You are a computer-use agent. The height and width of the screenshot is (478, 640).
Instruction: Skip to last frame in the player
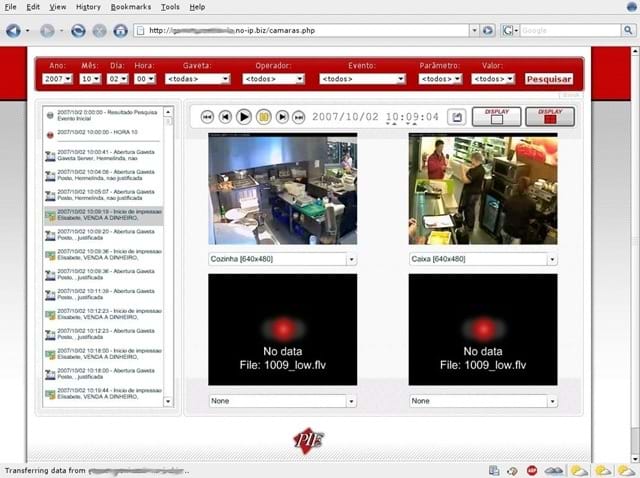click(x=299, y=118)
